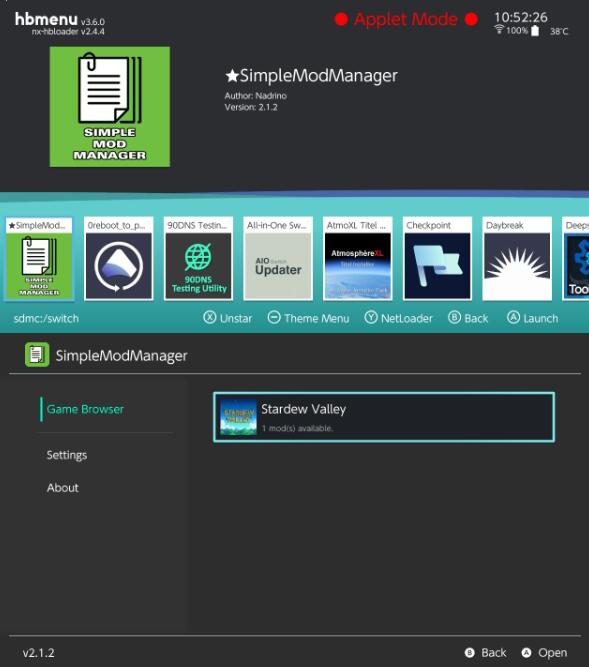Click the NetLoader Y button

pos(398,318)
